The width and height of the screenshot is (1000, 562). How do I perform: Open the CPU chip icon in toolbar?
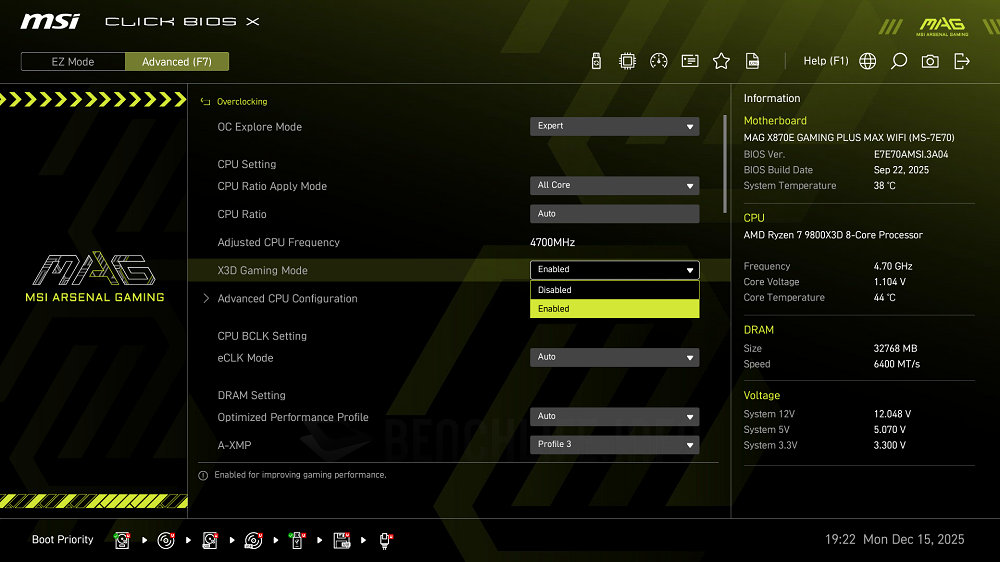click(627, 61)
